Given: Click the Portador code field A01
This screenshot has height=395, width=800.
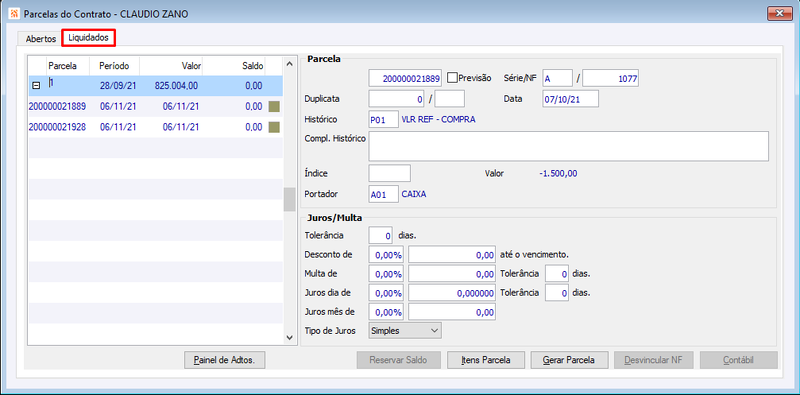Looking at the screenshot, I should pyautogui.click(x=384, y=194).
